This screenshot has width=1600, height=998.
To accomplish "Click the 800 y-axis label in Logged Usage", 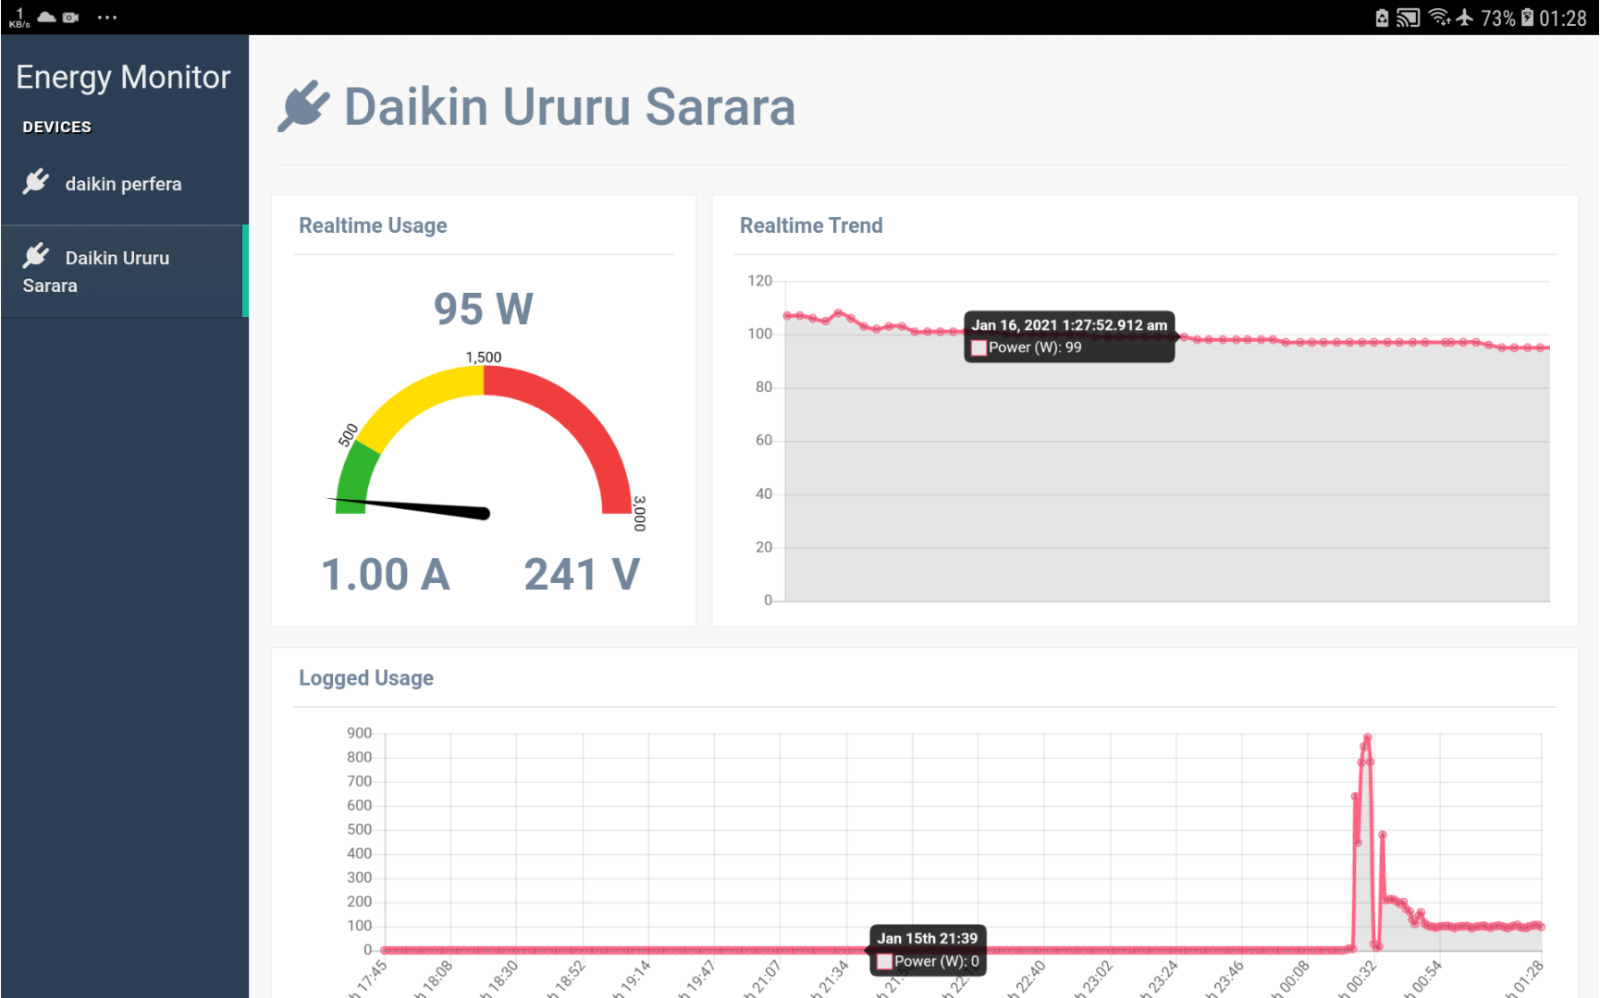I will point(359,757).
